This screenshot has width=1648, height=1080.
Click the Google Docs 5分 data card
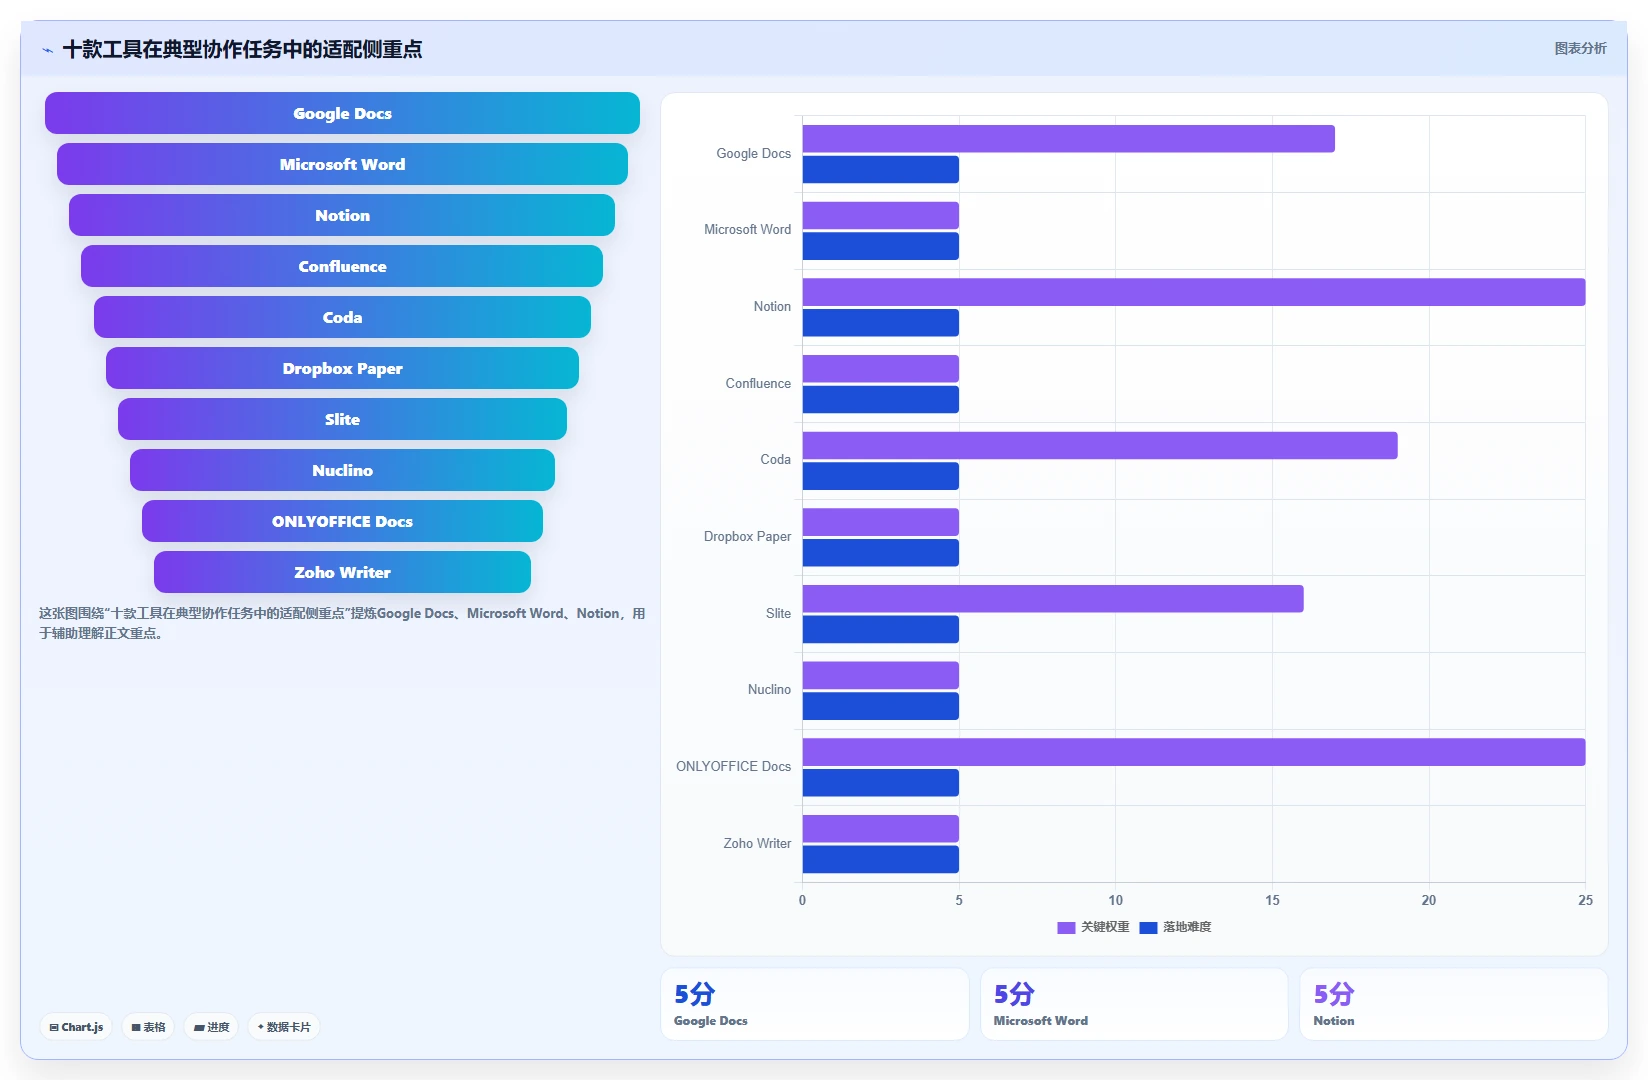click(x=814, y=1004)
